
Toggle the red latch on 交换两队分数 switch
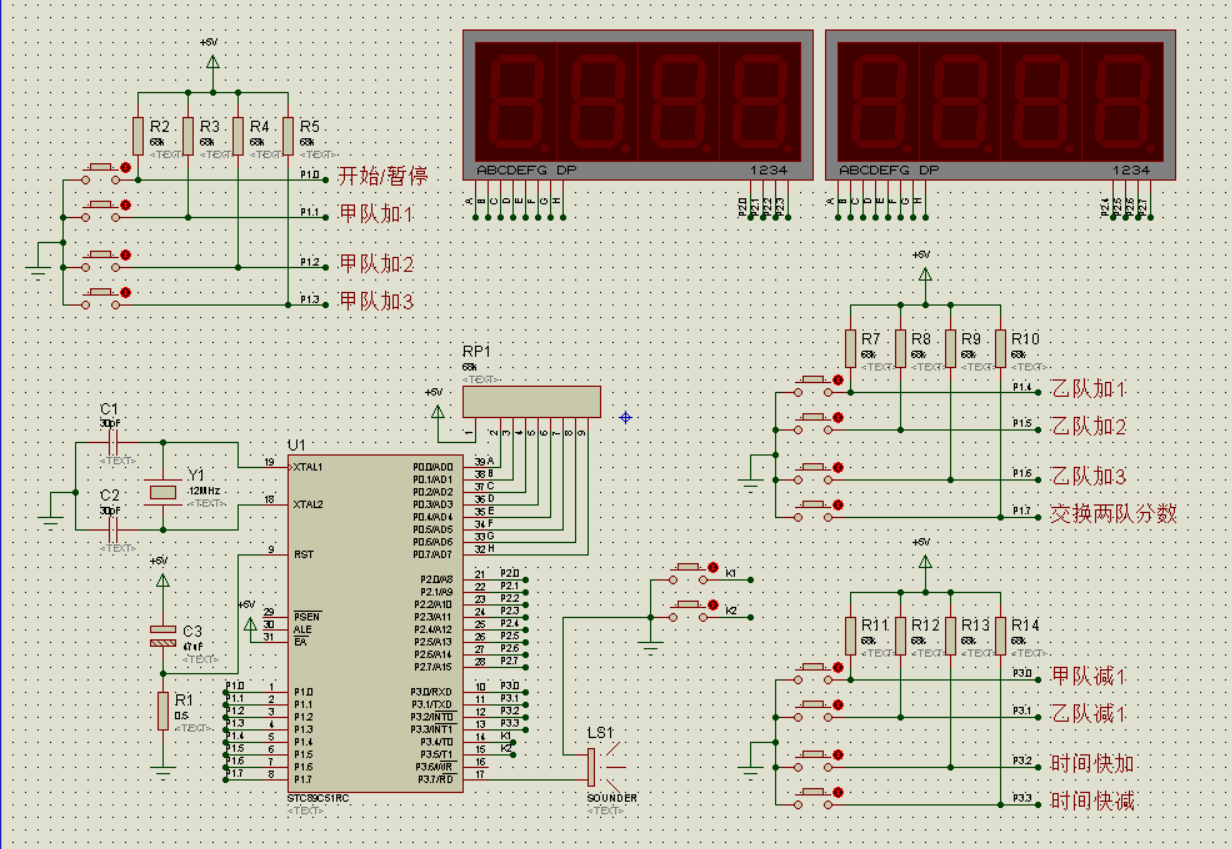(838, 505)
